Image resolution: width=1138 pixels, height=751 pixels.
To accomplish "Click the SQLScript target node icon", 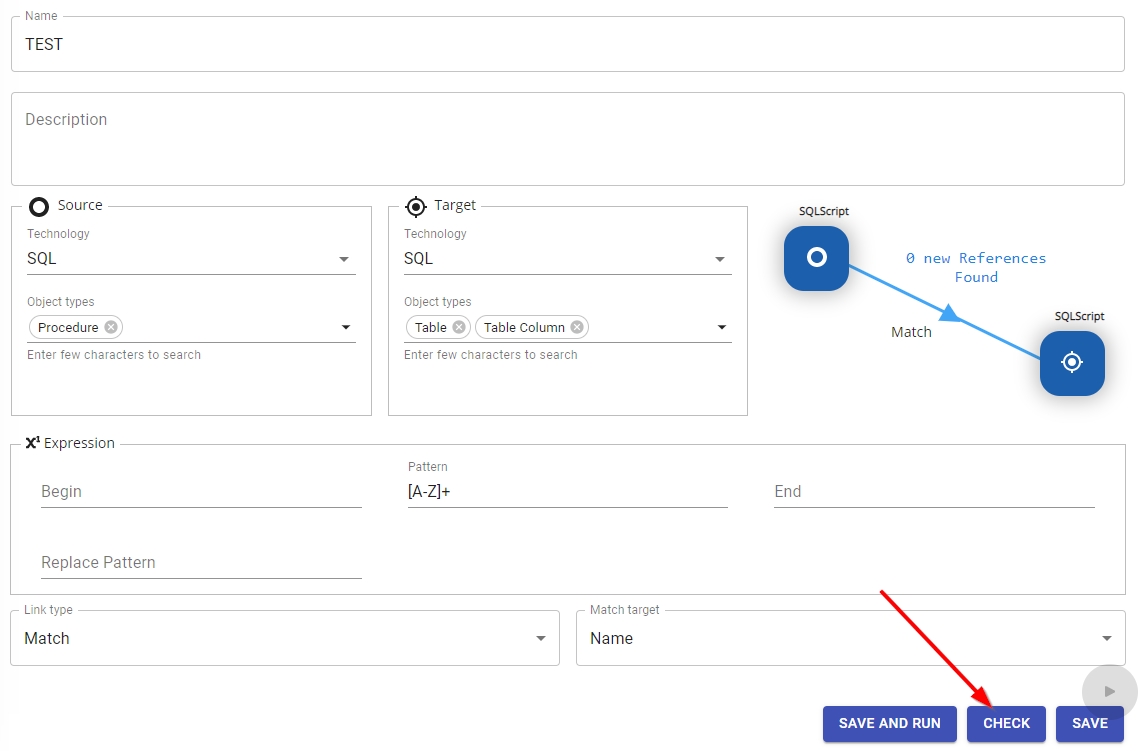I will coord(1072,363).
